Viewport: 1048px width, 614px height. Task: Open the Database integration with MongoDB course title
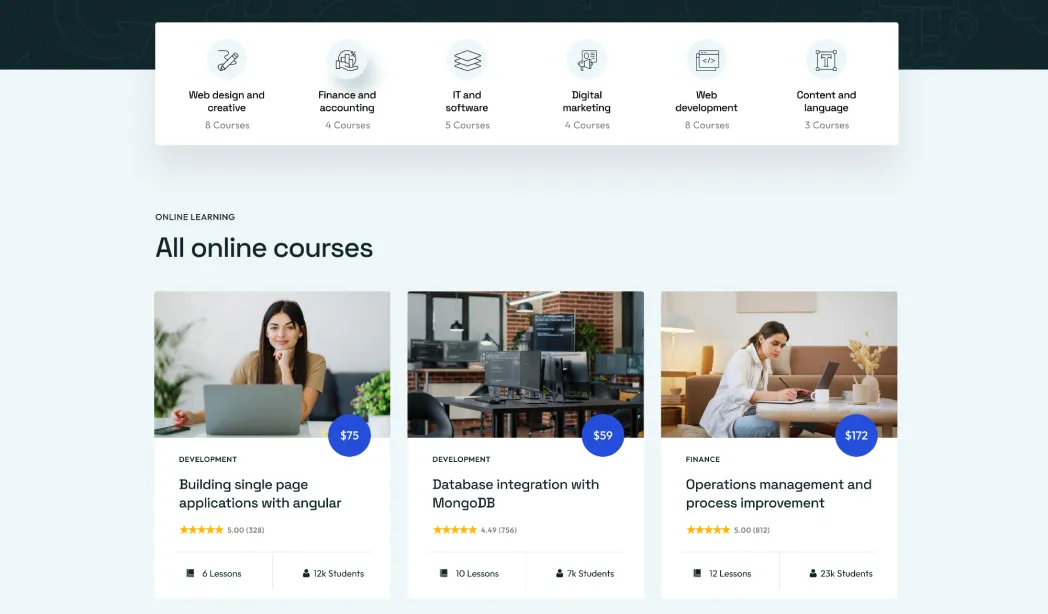click(x=515, y=494)
